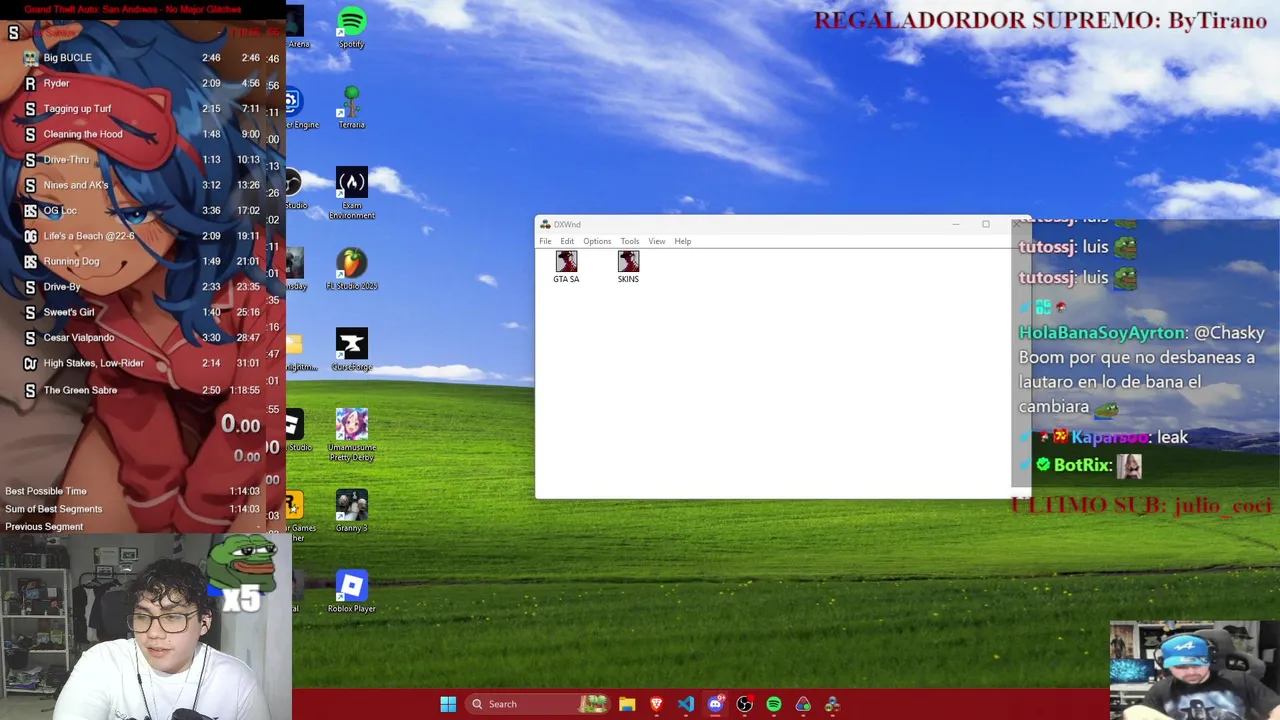Click the BotRix chat emote image
Viewport: 1280px width, 720px height.
click(1129, 466)
